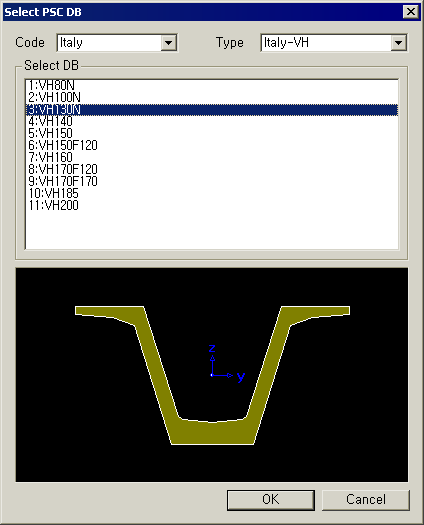
Task: Click the Italy-VH type combo box field
Action: 334,43
